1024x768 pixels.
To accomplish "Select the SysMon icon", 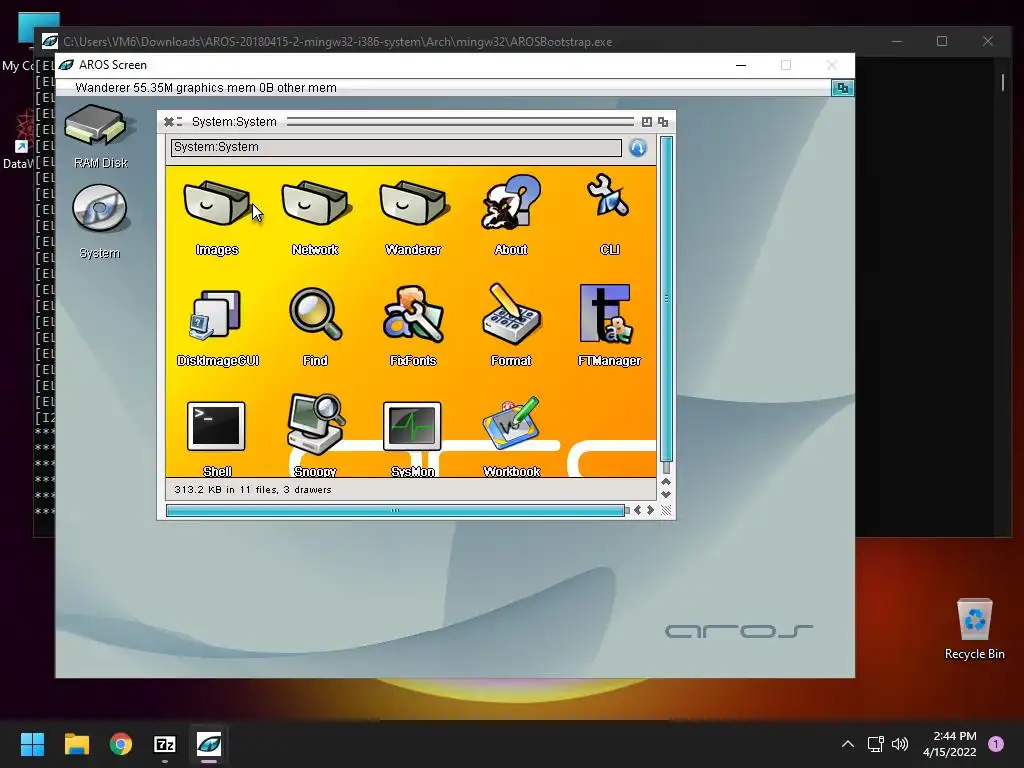I will [x=412, y=426].
